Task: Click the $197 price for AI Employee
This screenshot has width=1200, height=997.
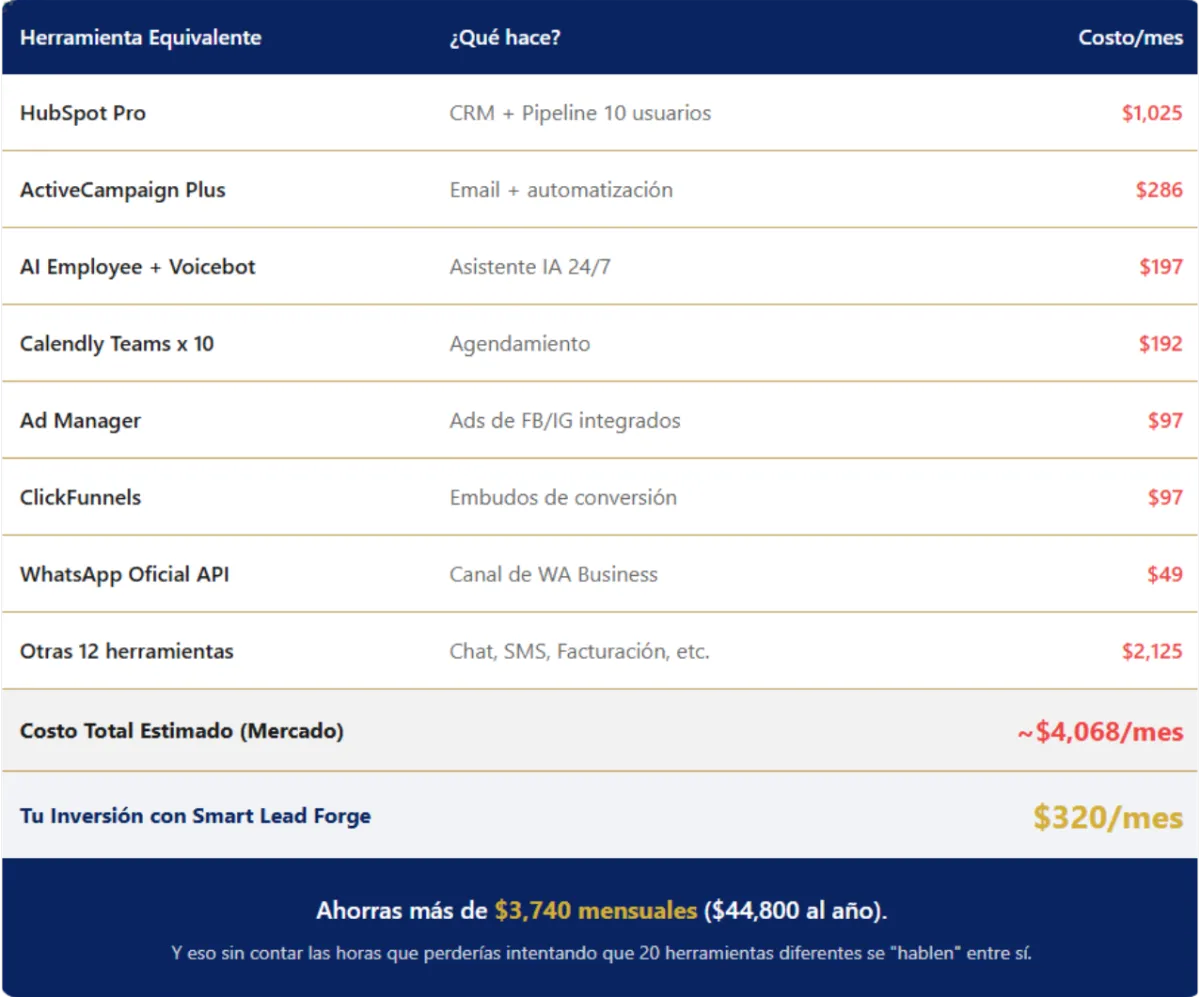Action: (1160, 267)
